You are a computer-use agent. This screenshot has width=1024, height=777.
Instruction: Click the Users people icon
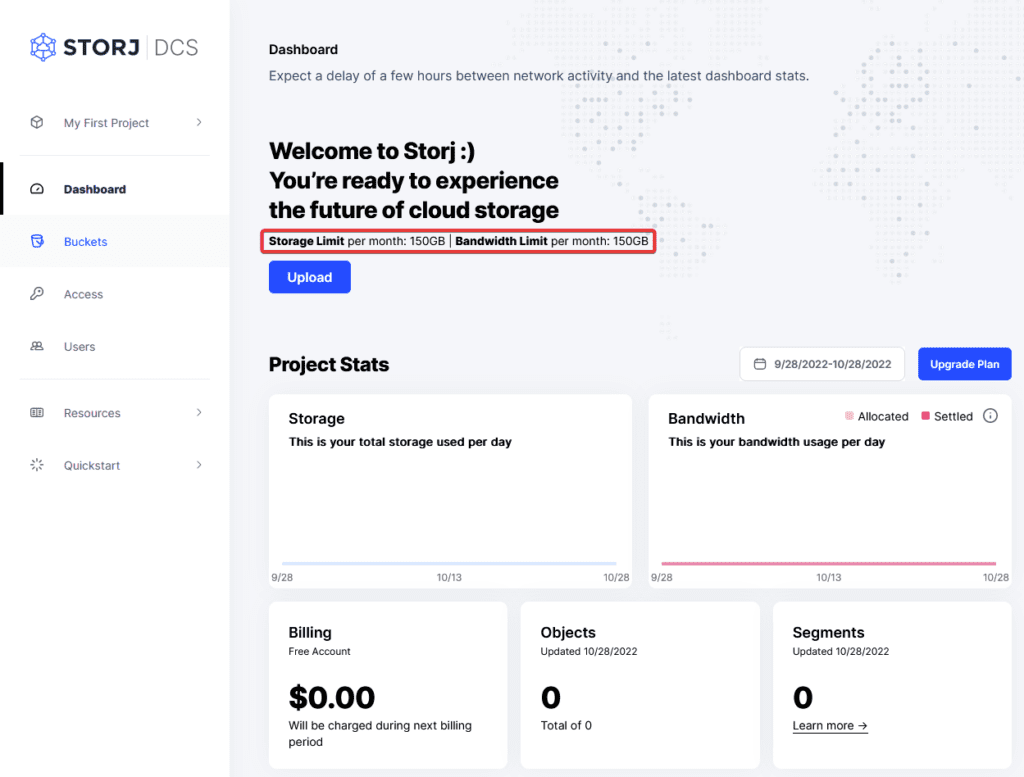(x=37, y=346)
